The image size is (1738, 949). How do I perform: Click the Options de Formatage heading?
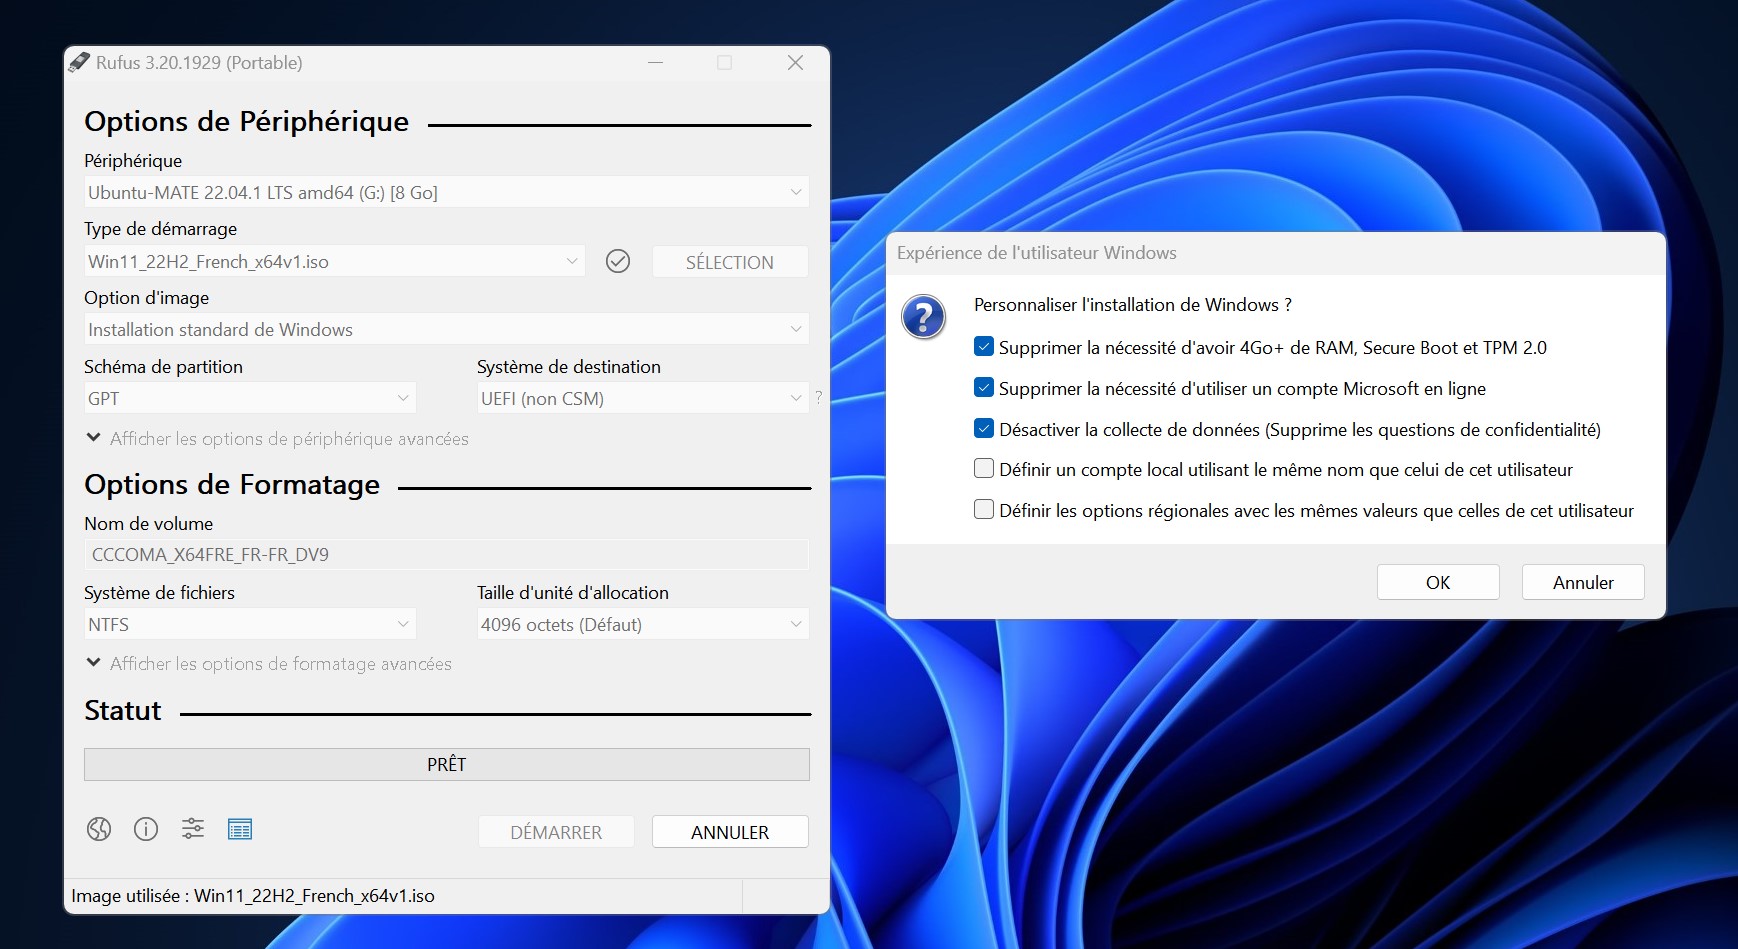click(x=232, y=484)
